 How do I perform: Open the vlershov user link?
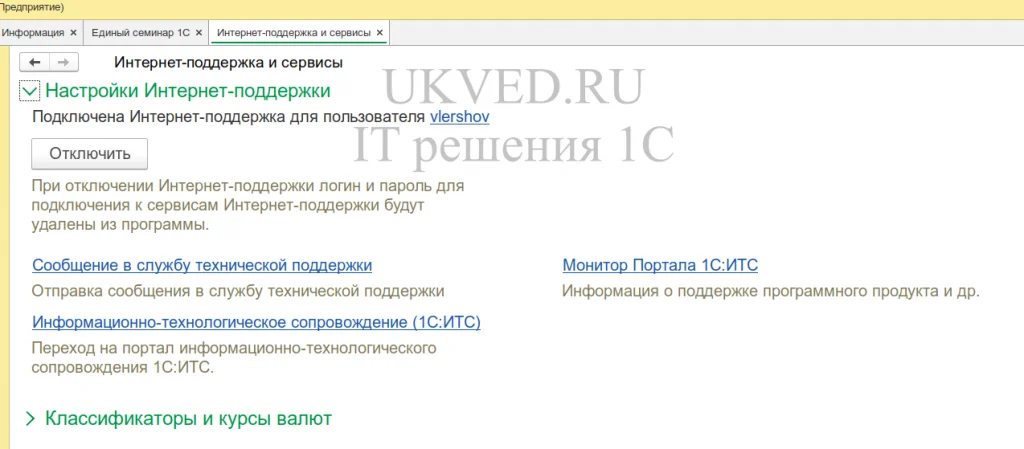coord(460,117)
